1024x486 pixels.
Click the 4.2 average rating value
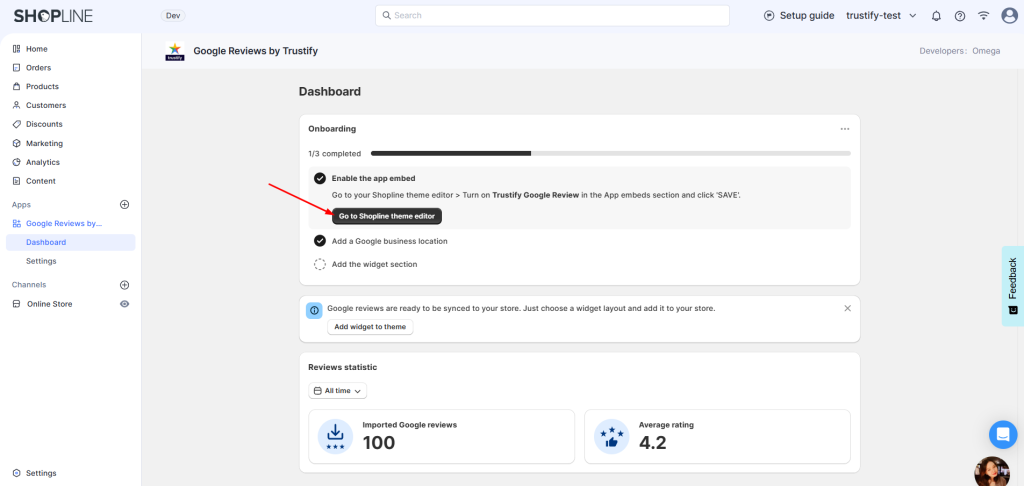(x=652, y=443)
